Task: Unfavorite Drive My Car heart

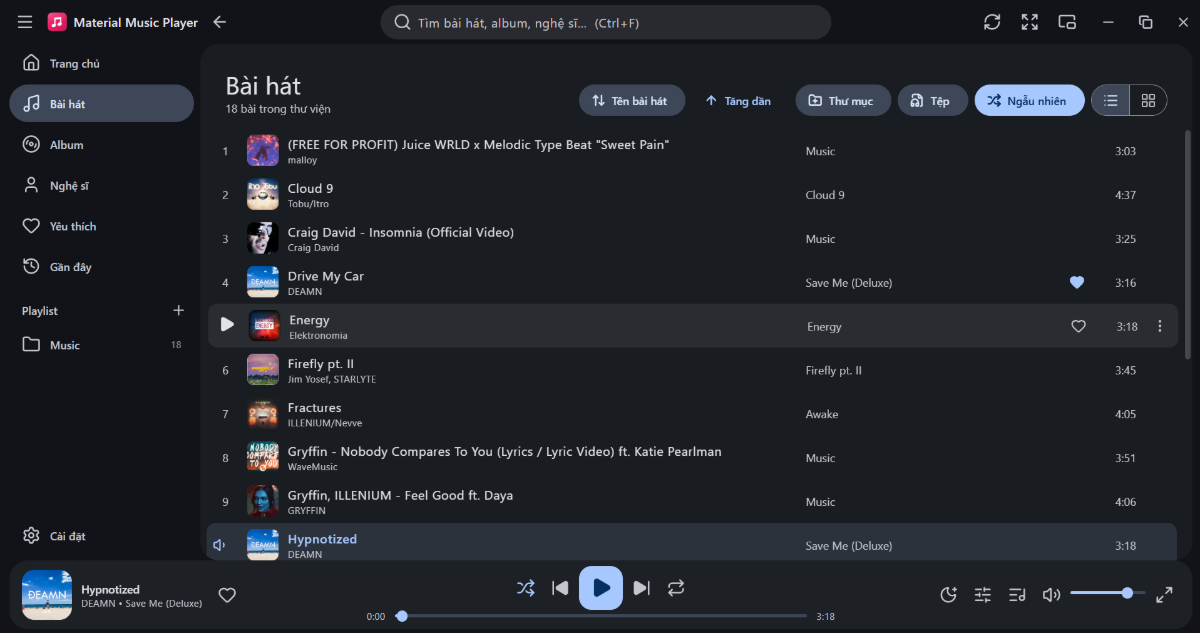Action: coord(1077,283)
